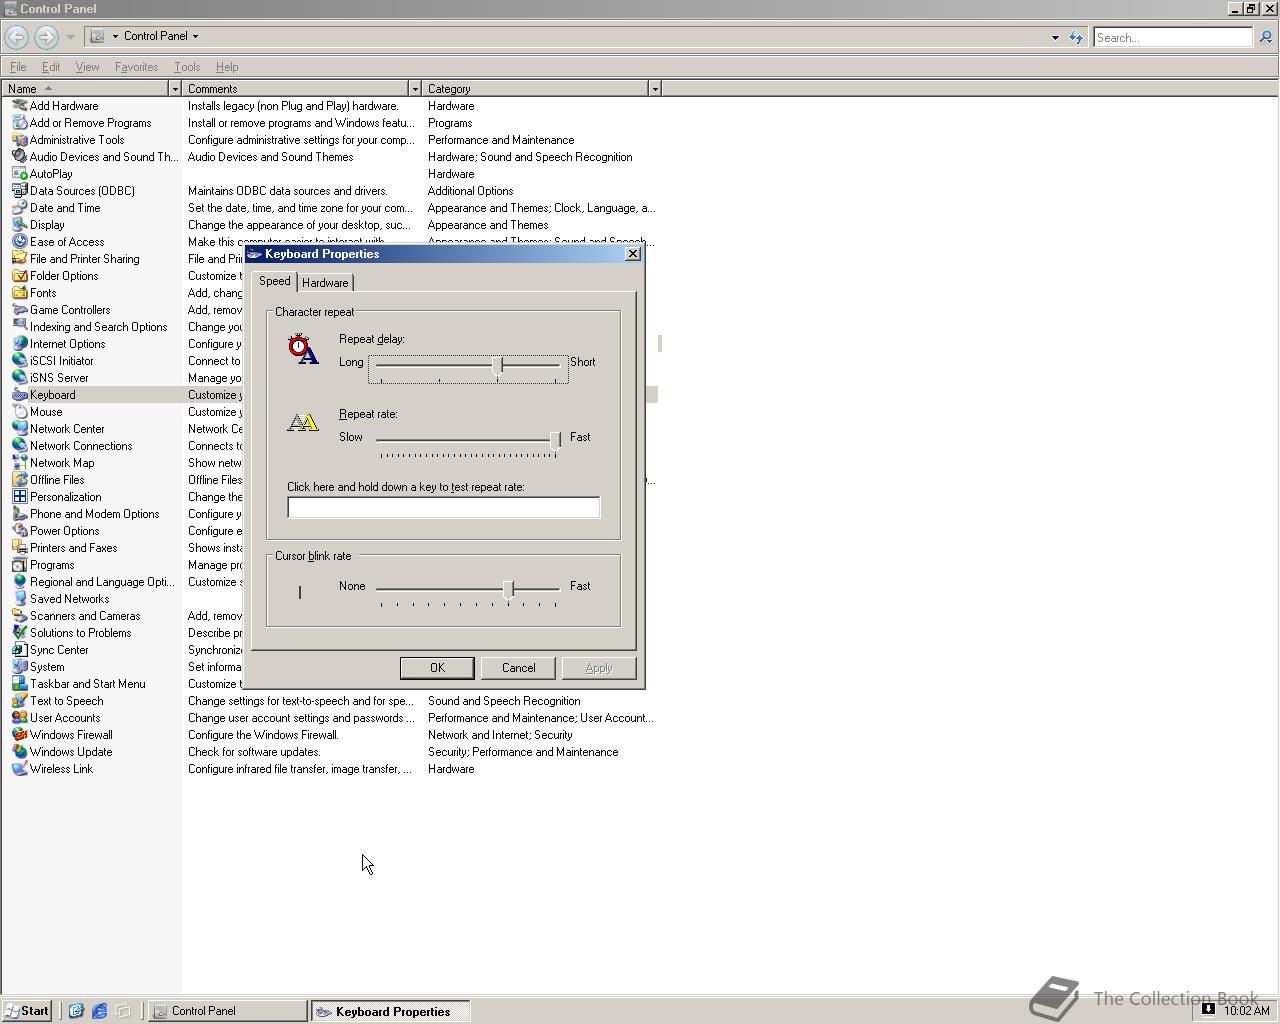
Task: Open the File menu
Action: tap(18, 67)
